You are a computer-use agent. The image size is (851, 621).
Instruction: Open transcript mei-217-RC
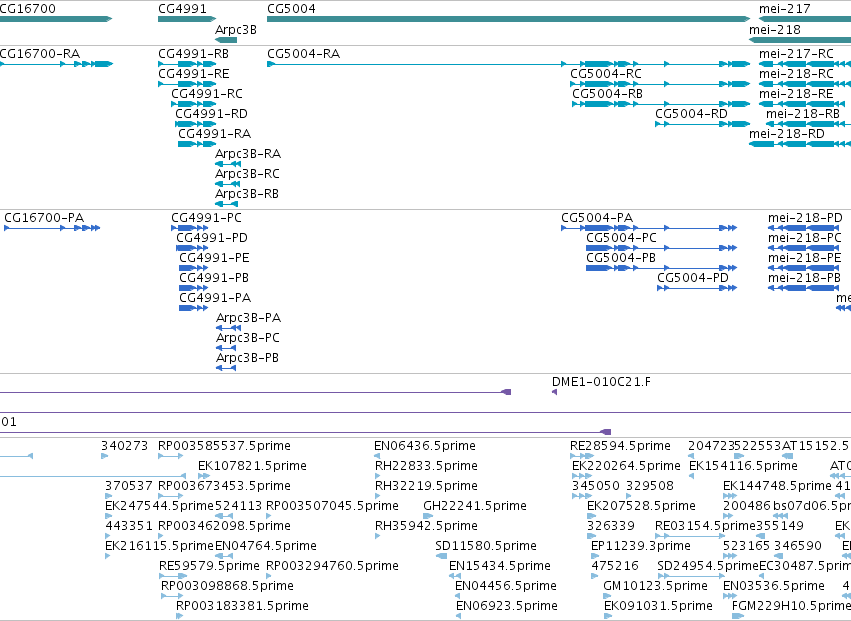click(796, 54)
